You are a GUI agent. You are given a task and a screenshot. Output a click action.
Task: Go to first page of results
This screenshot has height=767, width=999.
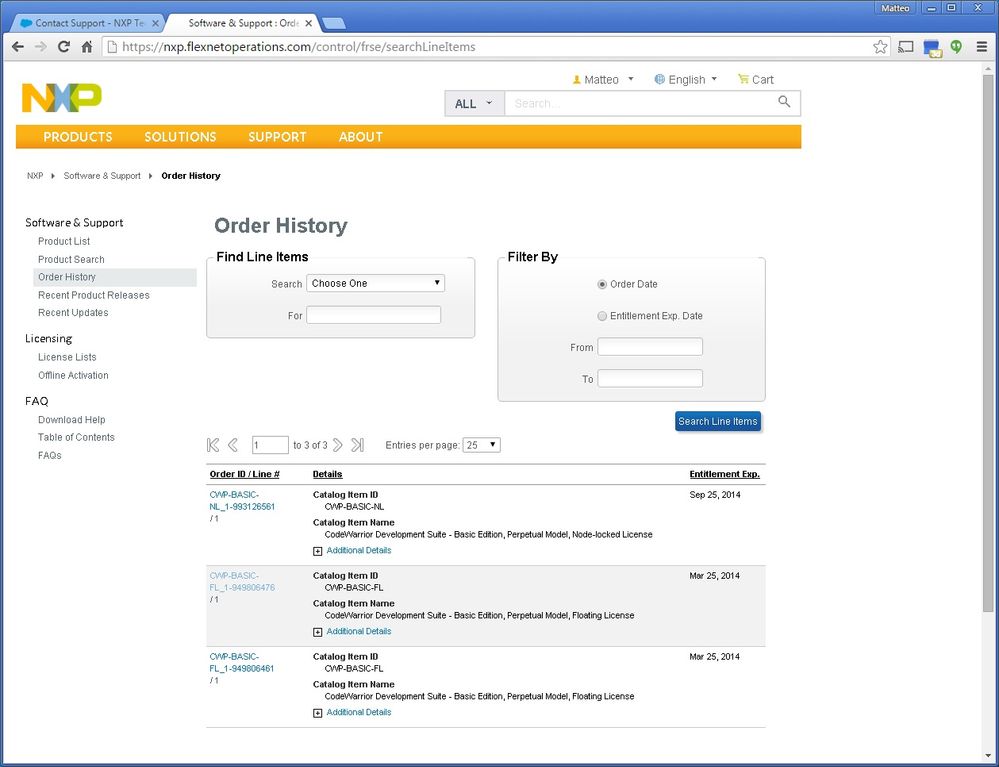point(213,445)
